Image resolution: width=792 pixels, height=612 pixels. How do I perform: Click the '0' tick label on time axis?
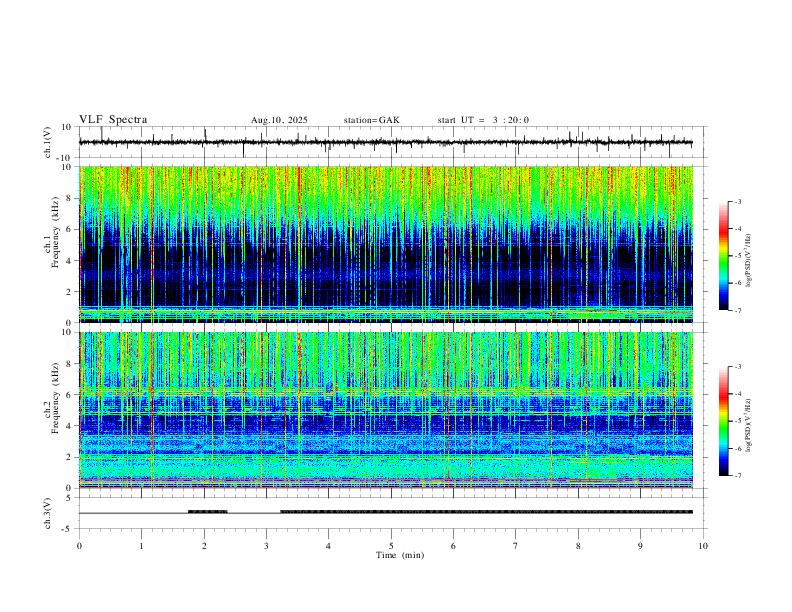79,546
